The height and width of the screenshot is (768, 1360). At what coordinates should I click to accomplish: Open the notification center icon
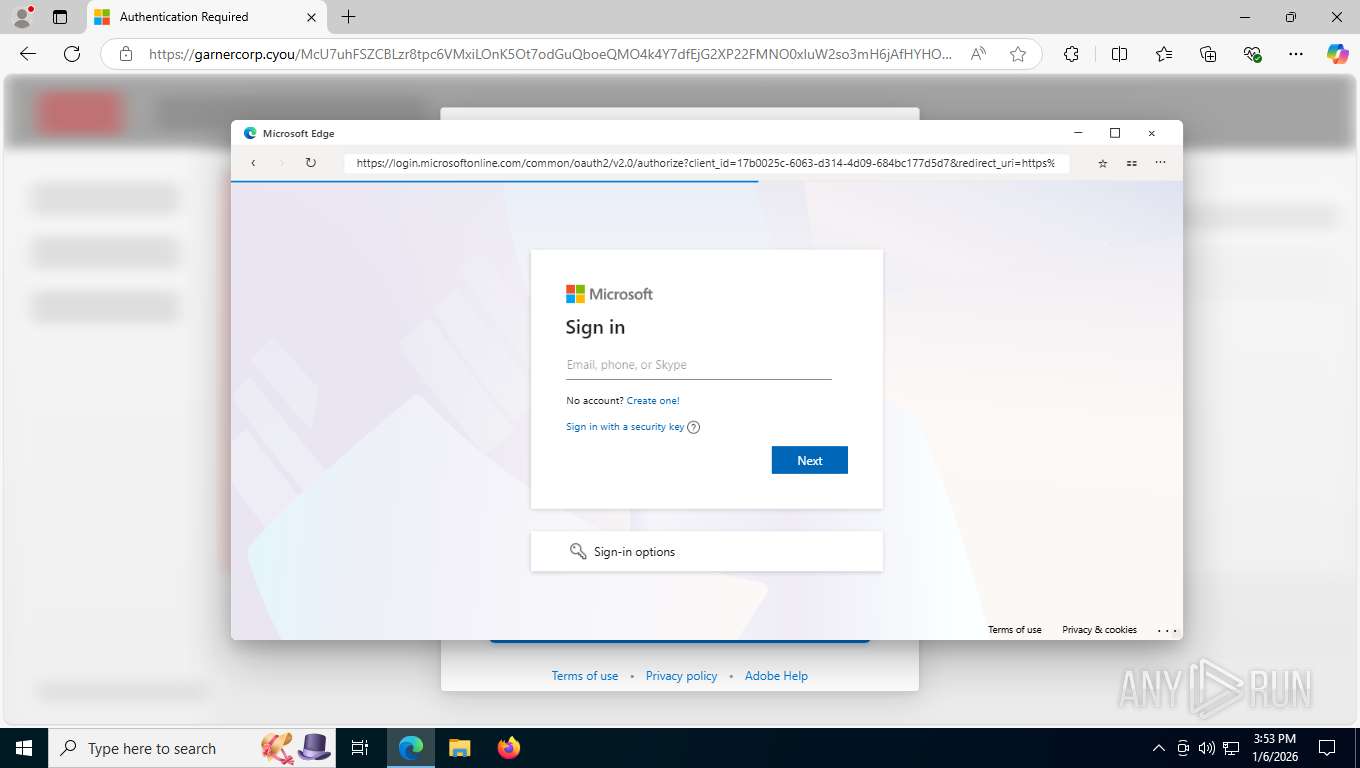click(x=1327, y=748)
